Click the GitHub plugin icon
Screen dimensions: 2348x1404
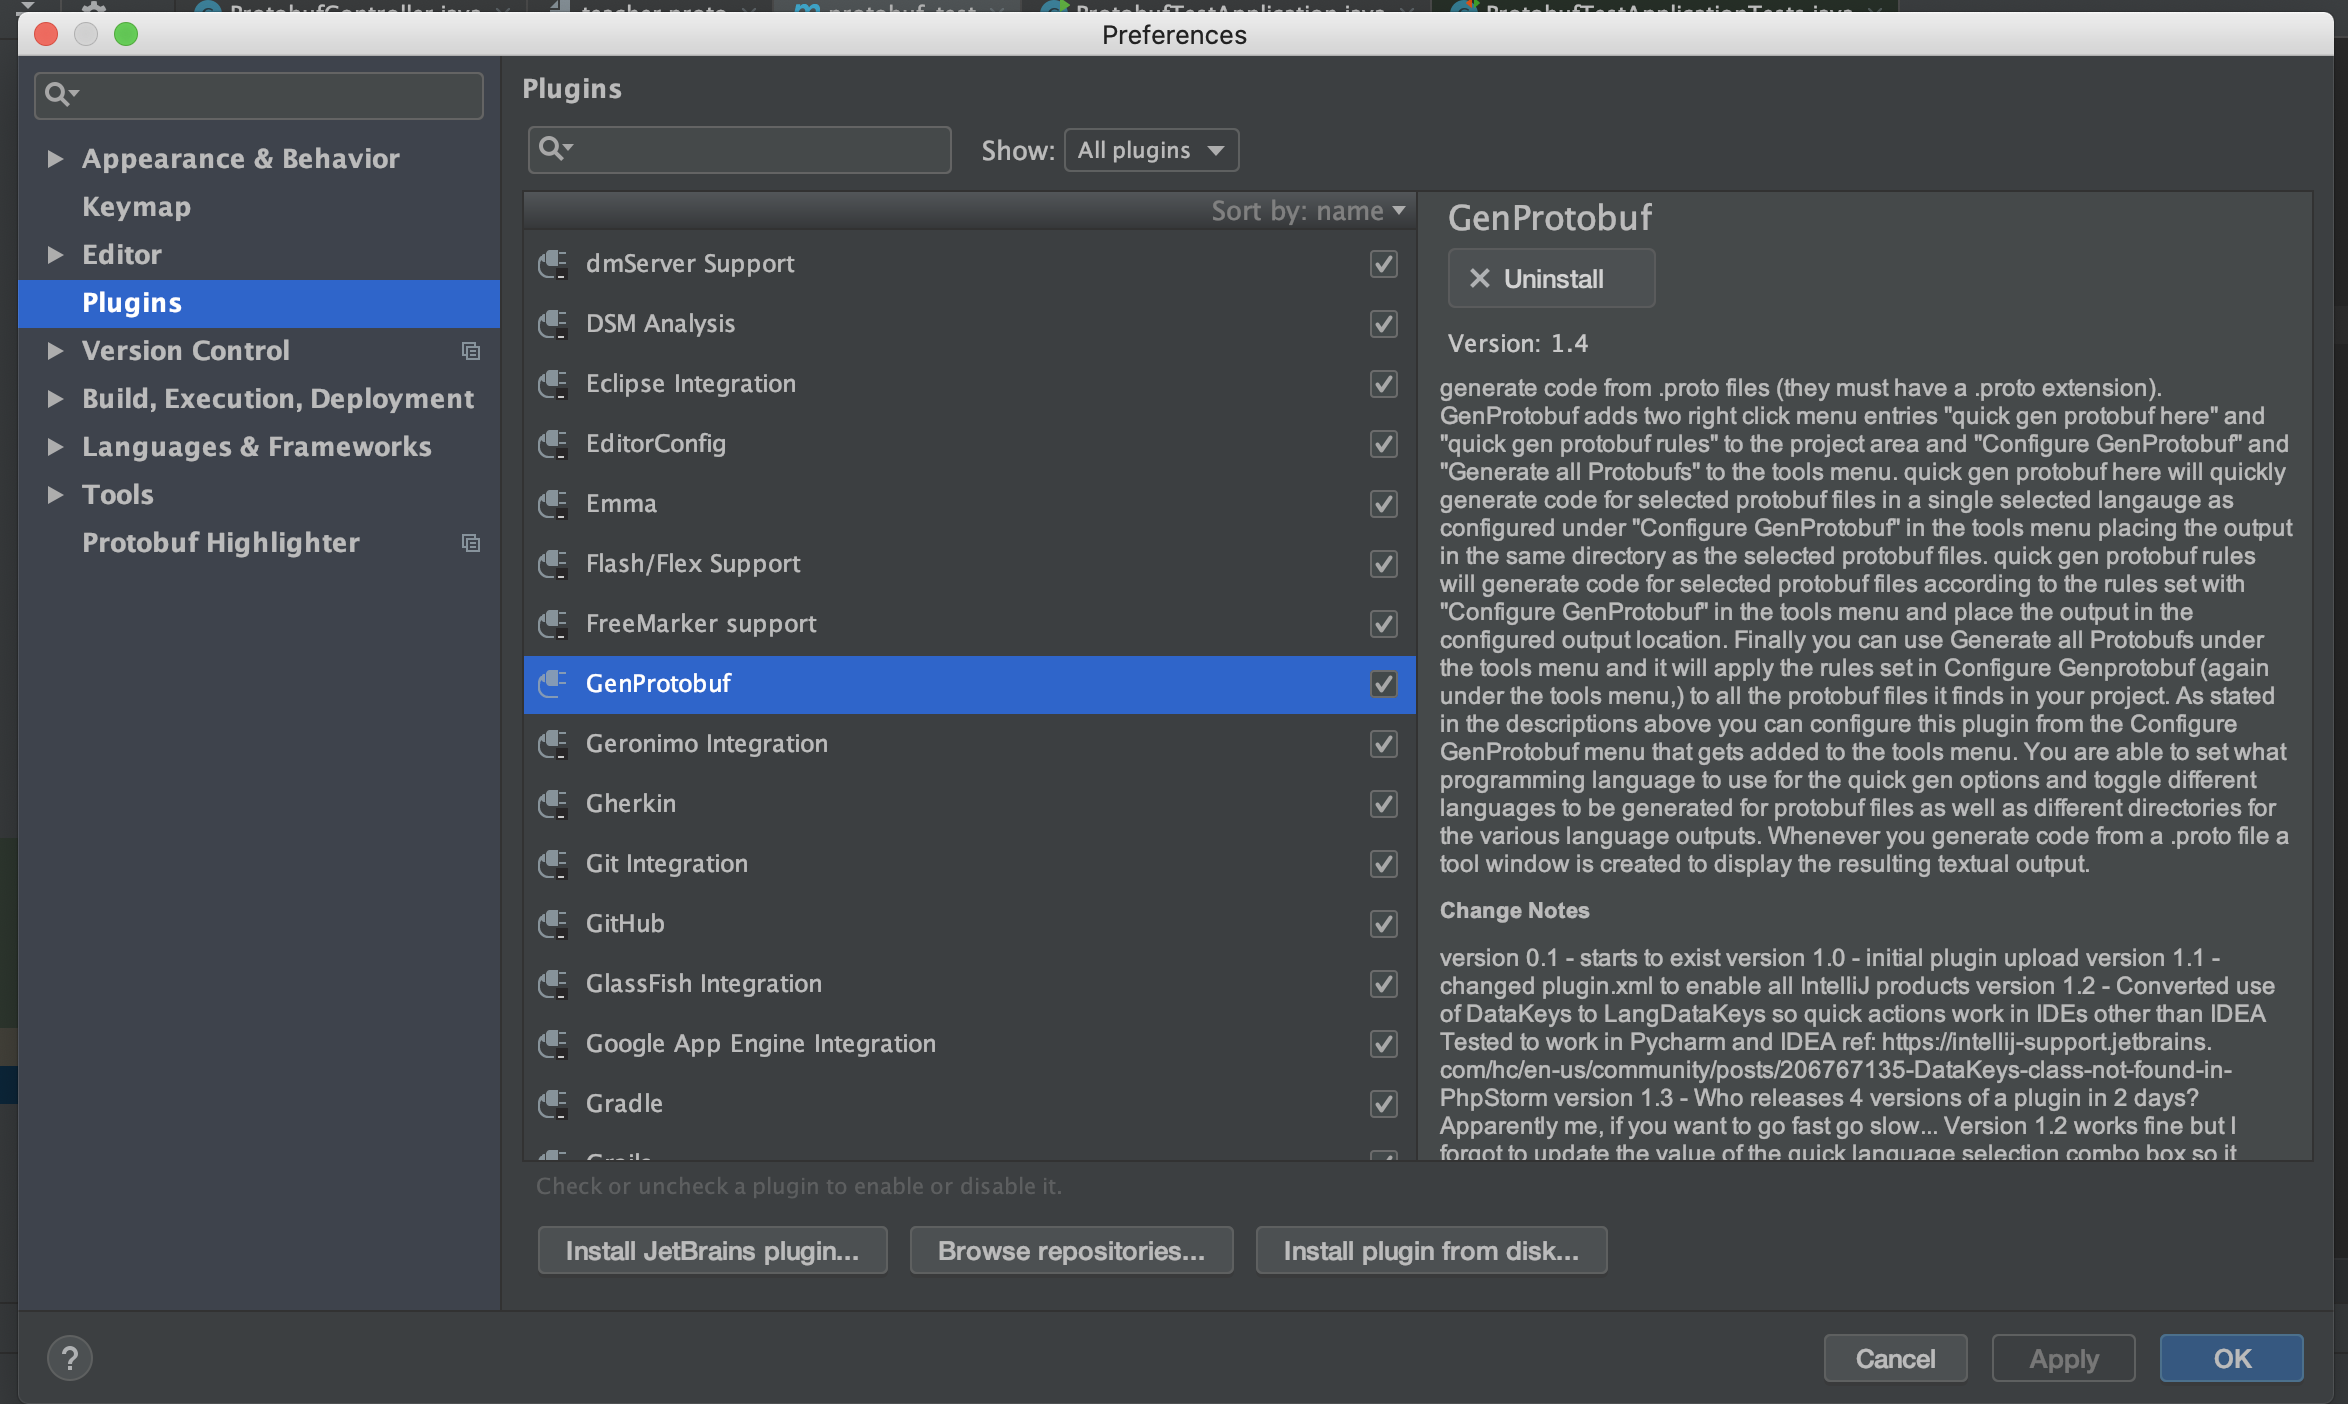click(553, 924)
